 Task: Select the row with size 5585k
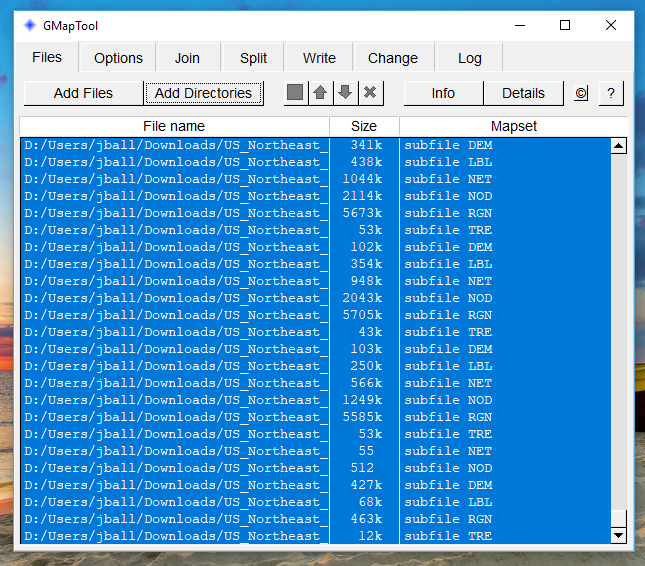tap(316, 417)
